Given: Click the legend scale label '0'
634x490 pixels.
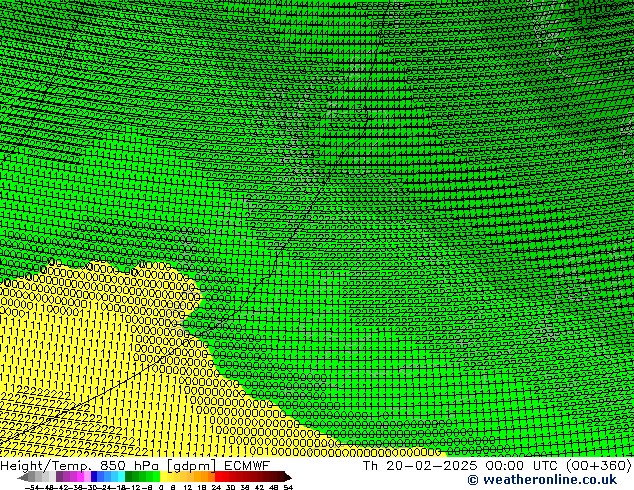Looking at the screenshot, I should pos(161,487).
